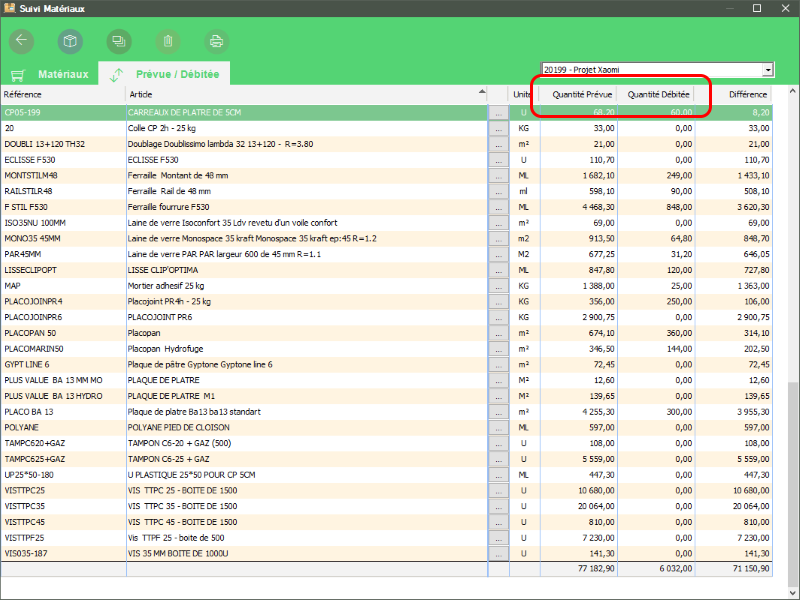800x600 pixels.
Task: Click the arrows icon beside Prévue / Débitée
Action: tap(117, 75)
